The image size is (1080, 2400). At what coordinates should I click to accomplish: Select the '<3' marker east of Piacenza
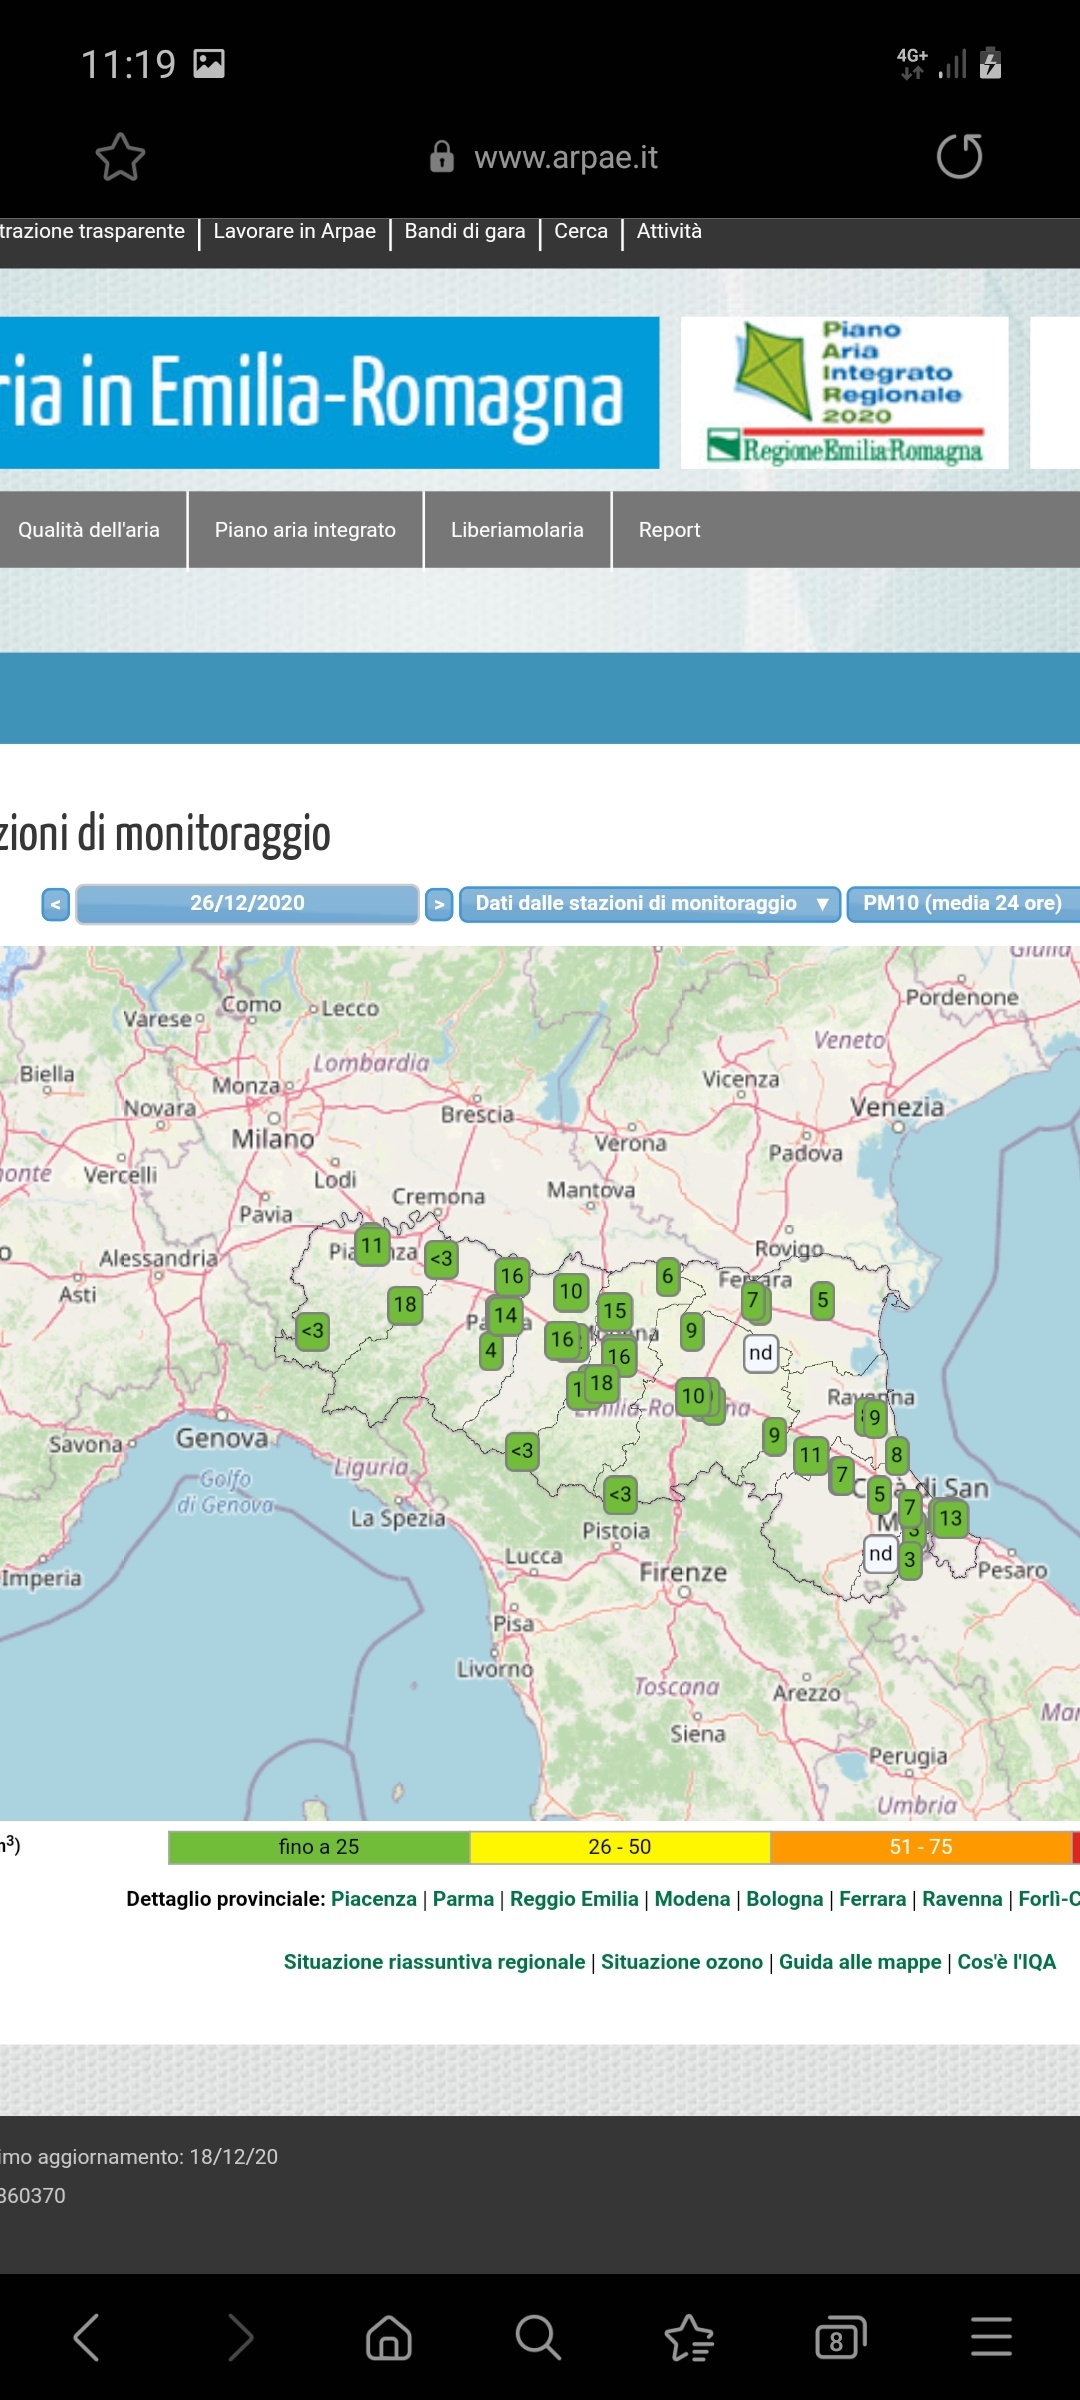[x=441, y=1259]
